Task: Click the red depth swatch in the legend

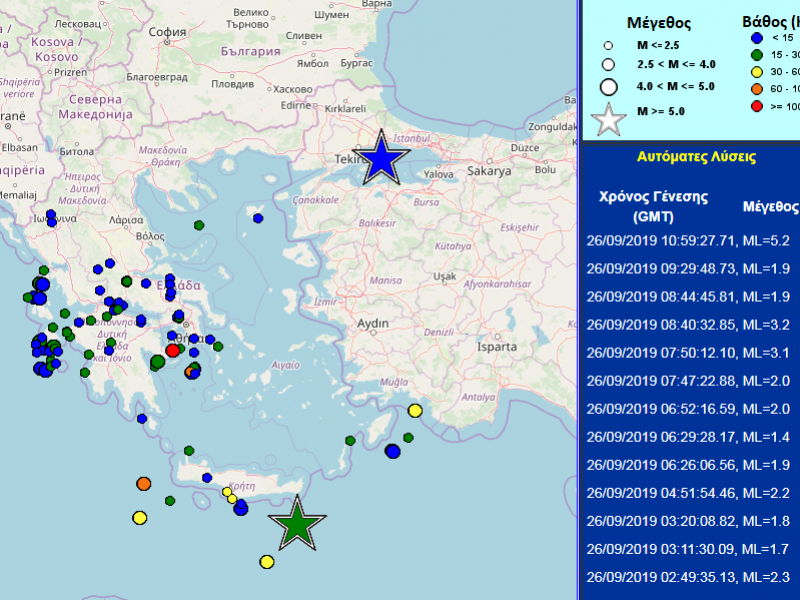Action: (758, 106)
